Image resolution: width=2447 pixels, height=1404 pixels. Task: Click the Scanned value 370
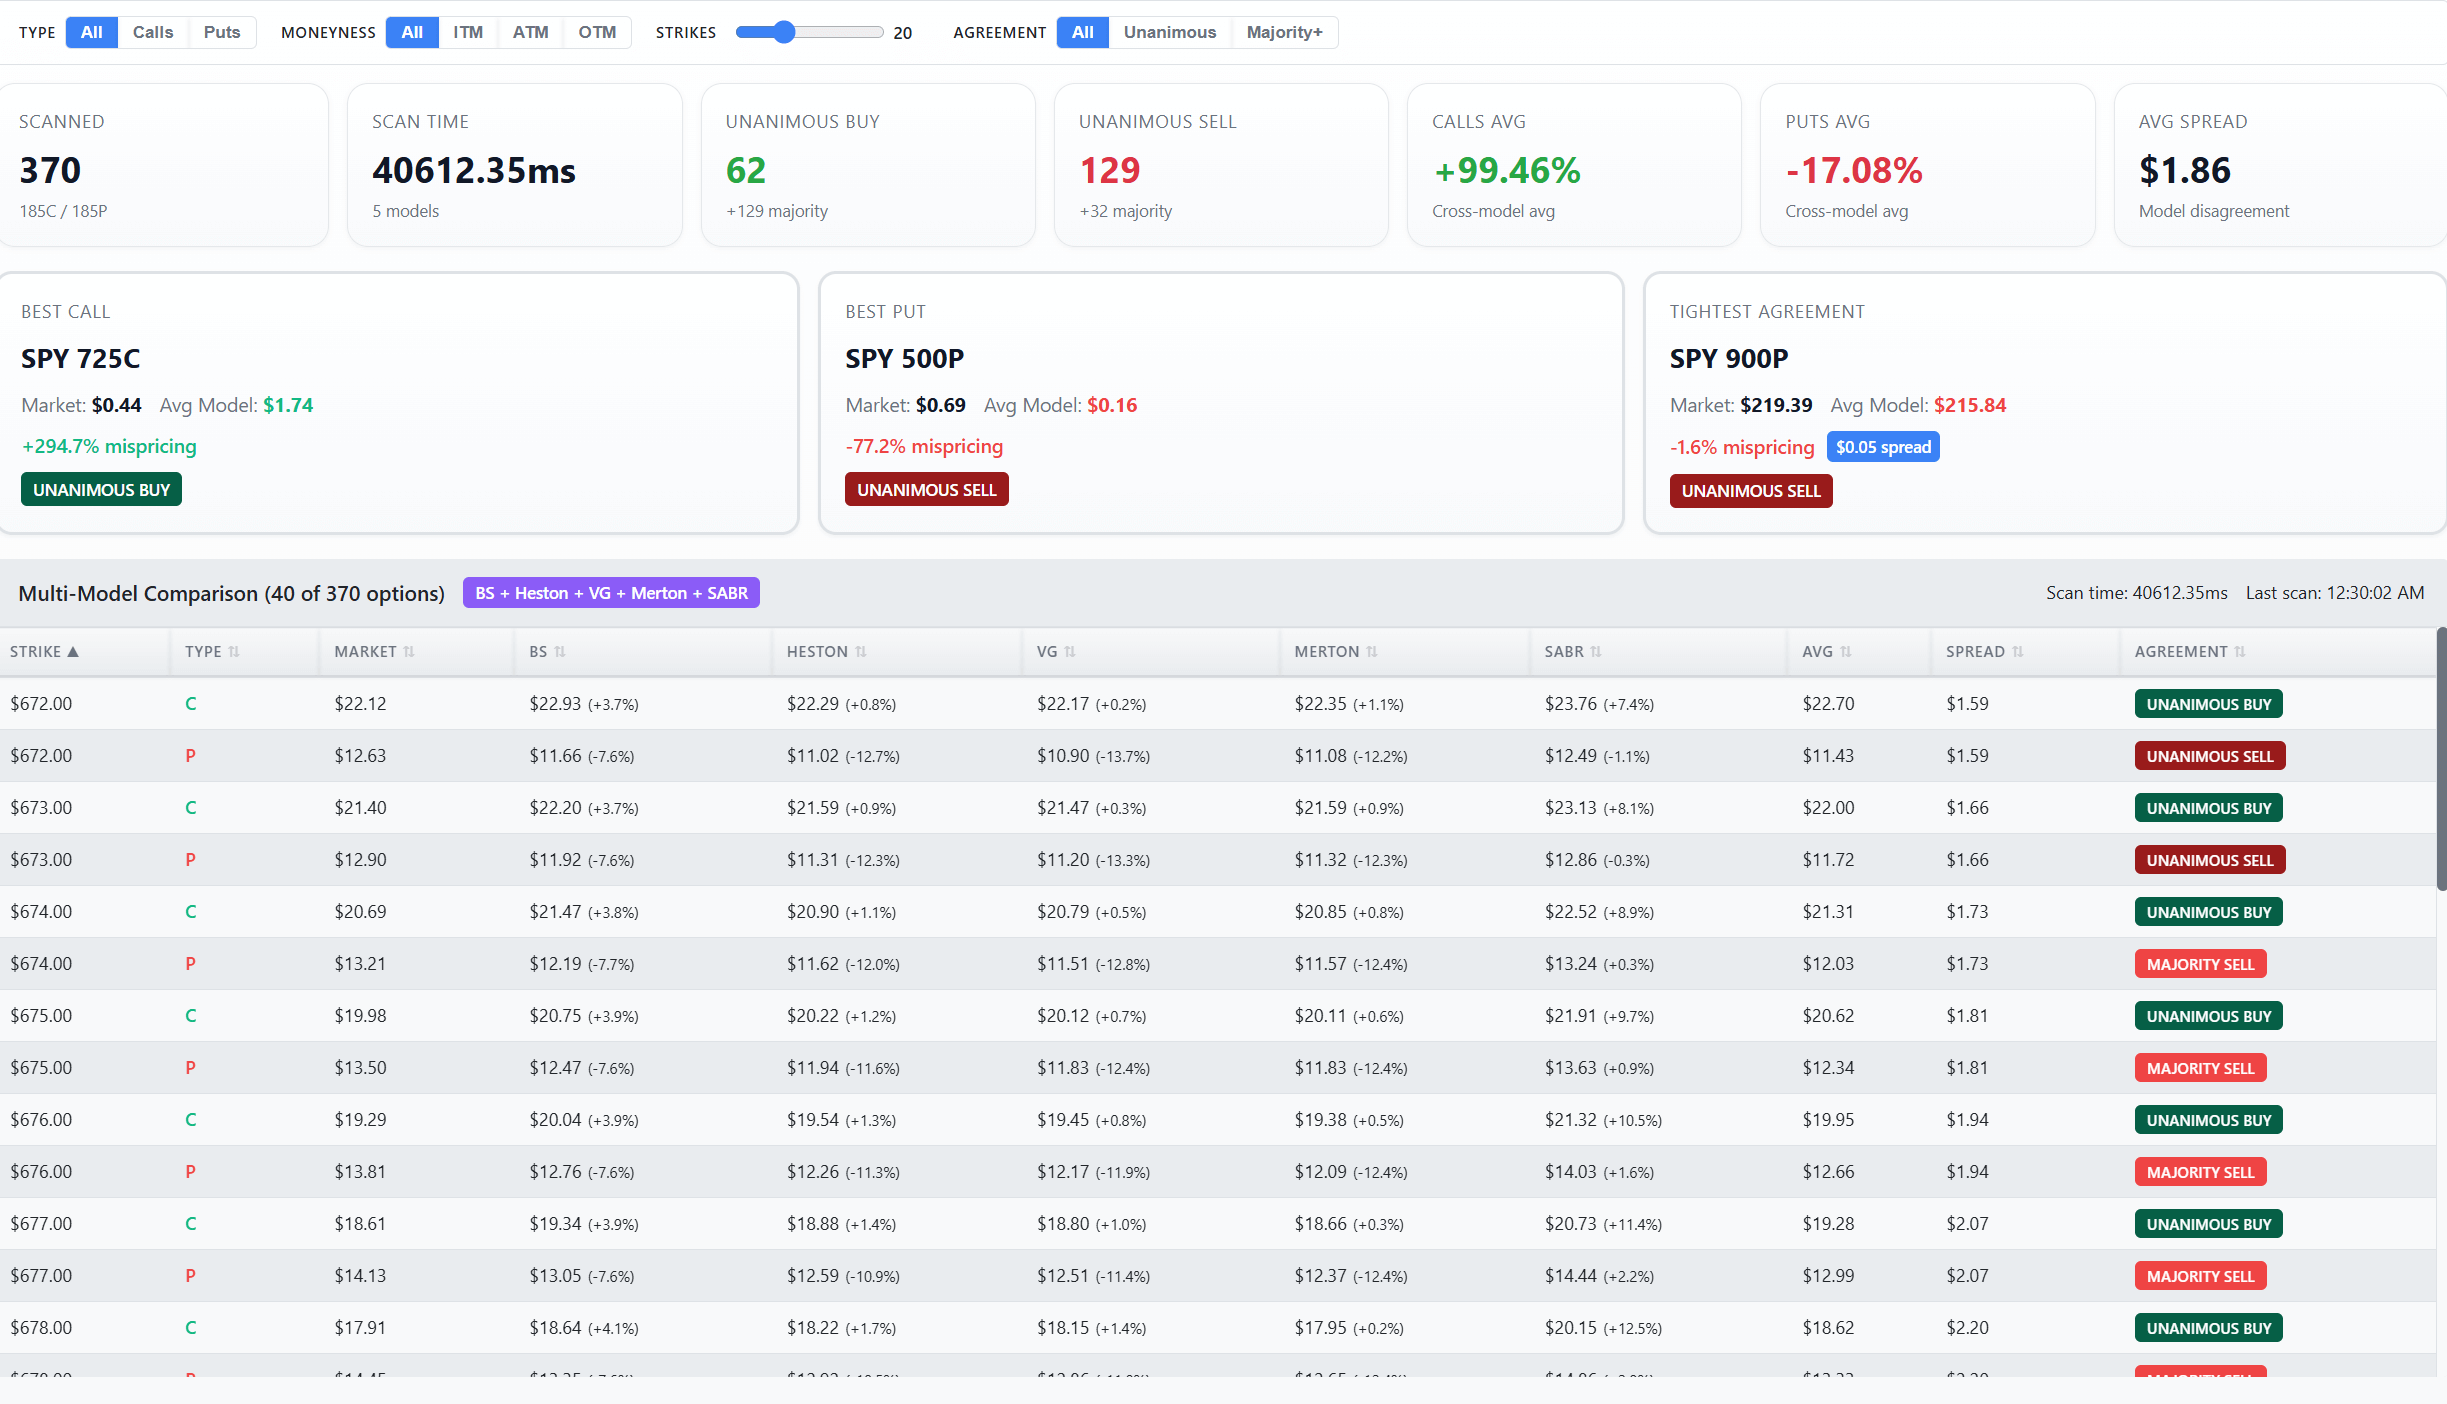(50, 170)
